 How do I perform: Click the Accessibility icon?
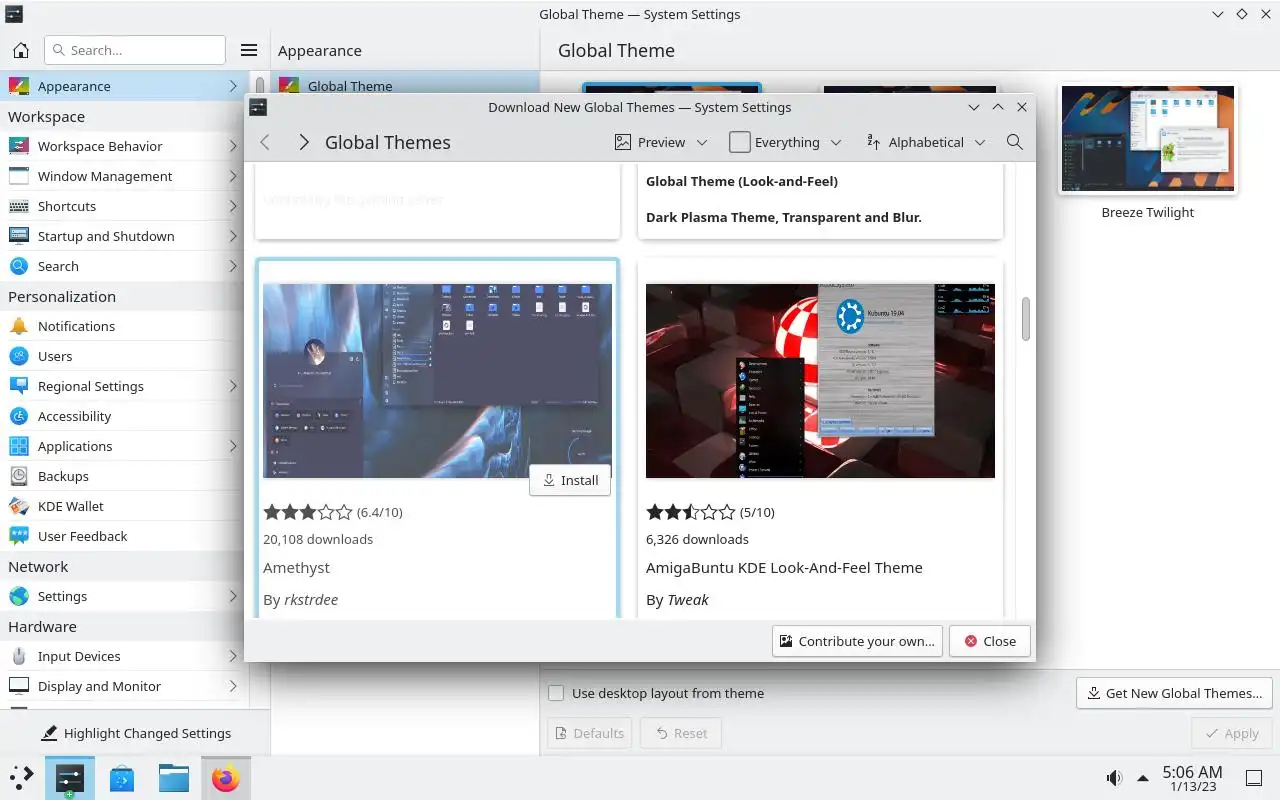click(x=19, y=416)
